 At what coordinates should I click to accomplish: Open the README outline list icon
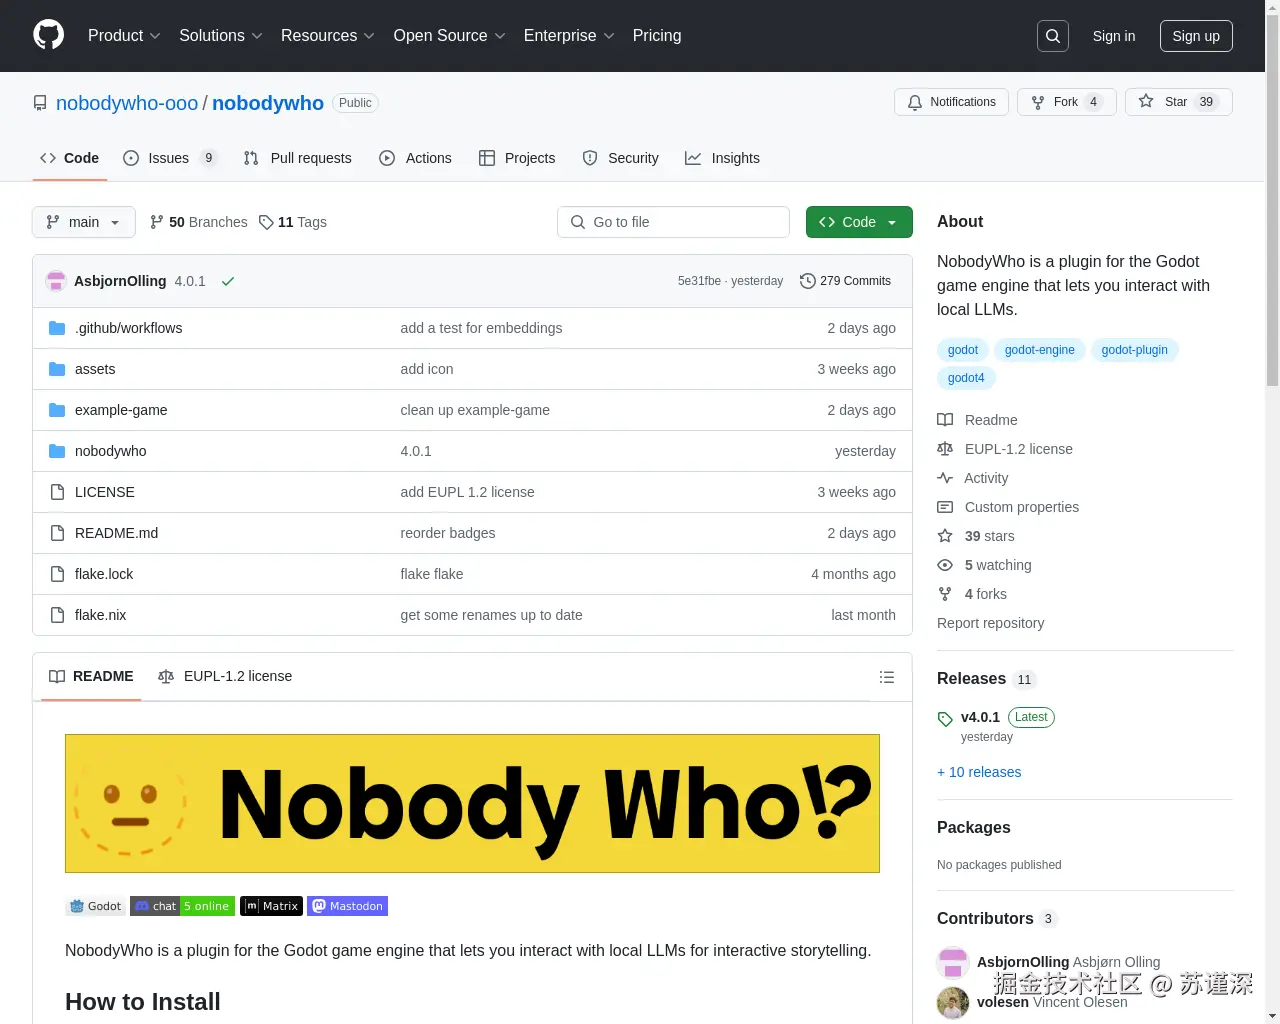tap(887, 677)
